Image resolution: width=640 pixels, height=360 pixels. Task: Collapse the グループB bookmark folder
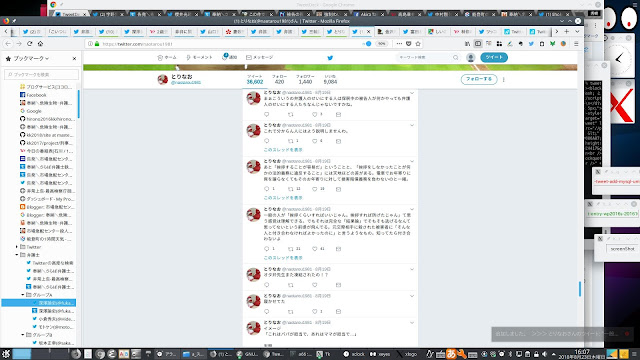coord(23,335)
